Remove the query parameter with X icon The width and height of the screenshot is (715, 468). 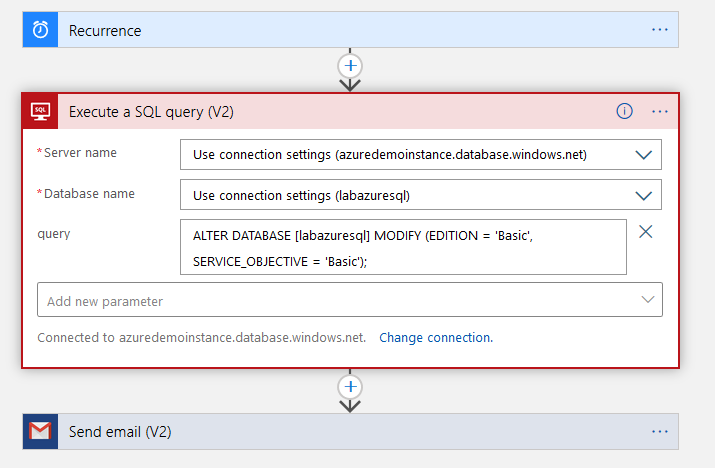point(646,232)
